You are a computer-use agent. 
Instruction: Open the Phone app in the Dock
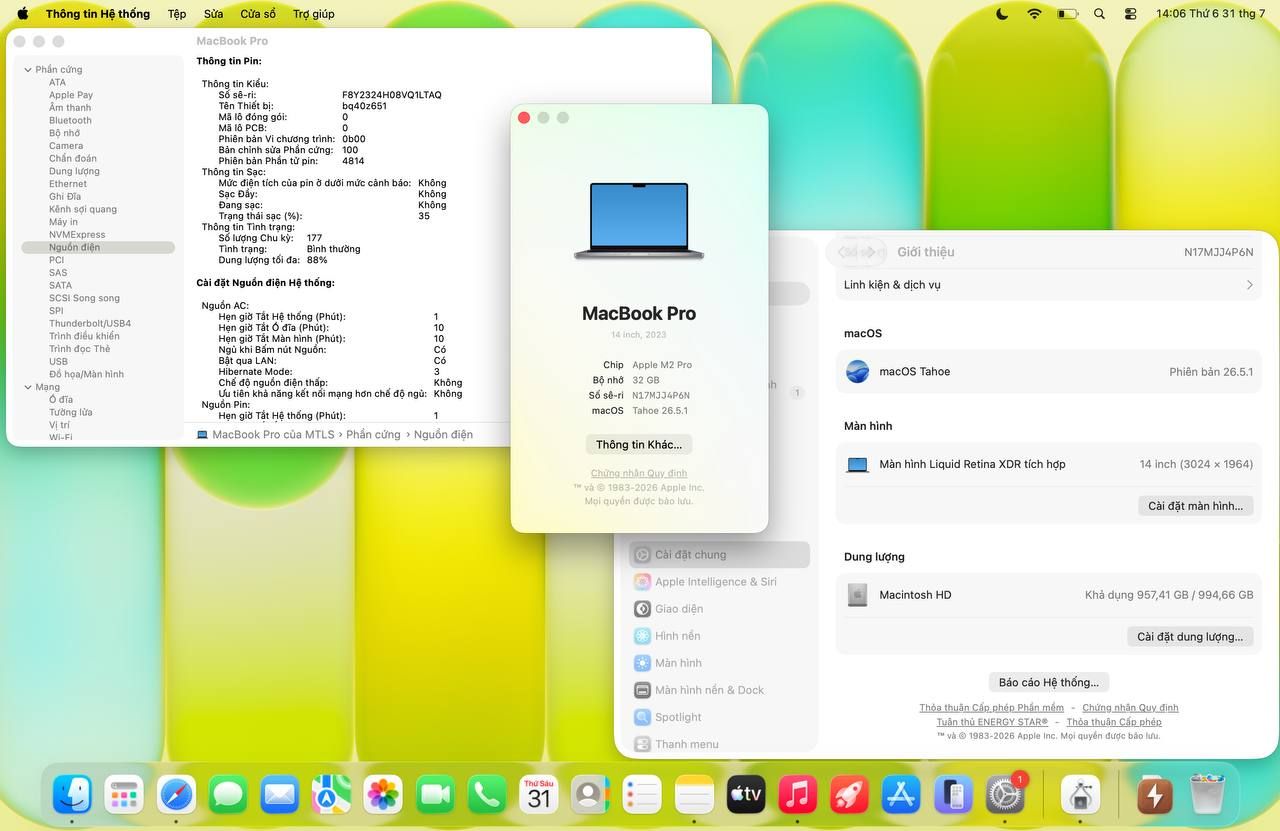click(487, 795)
